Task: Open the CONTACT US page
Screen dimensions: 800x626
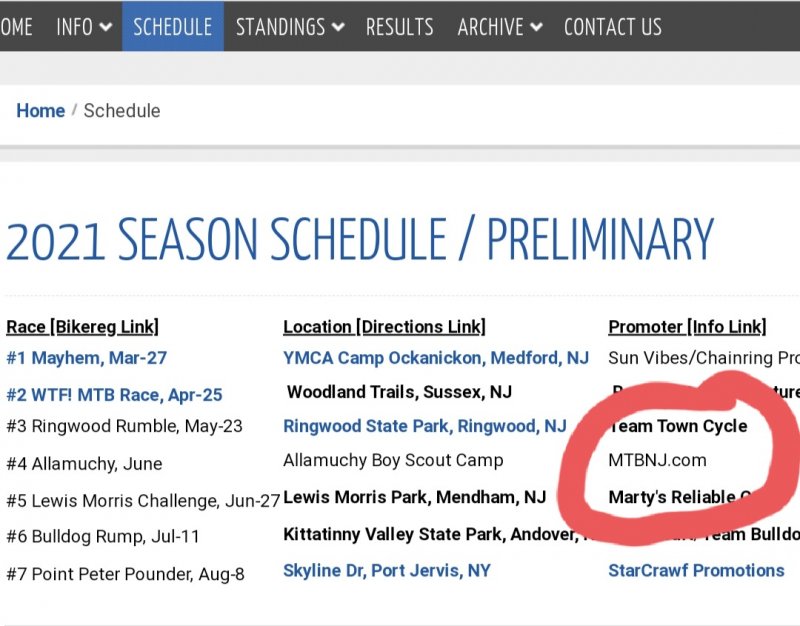Action: (x=612, y=26)
